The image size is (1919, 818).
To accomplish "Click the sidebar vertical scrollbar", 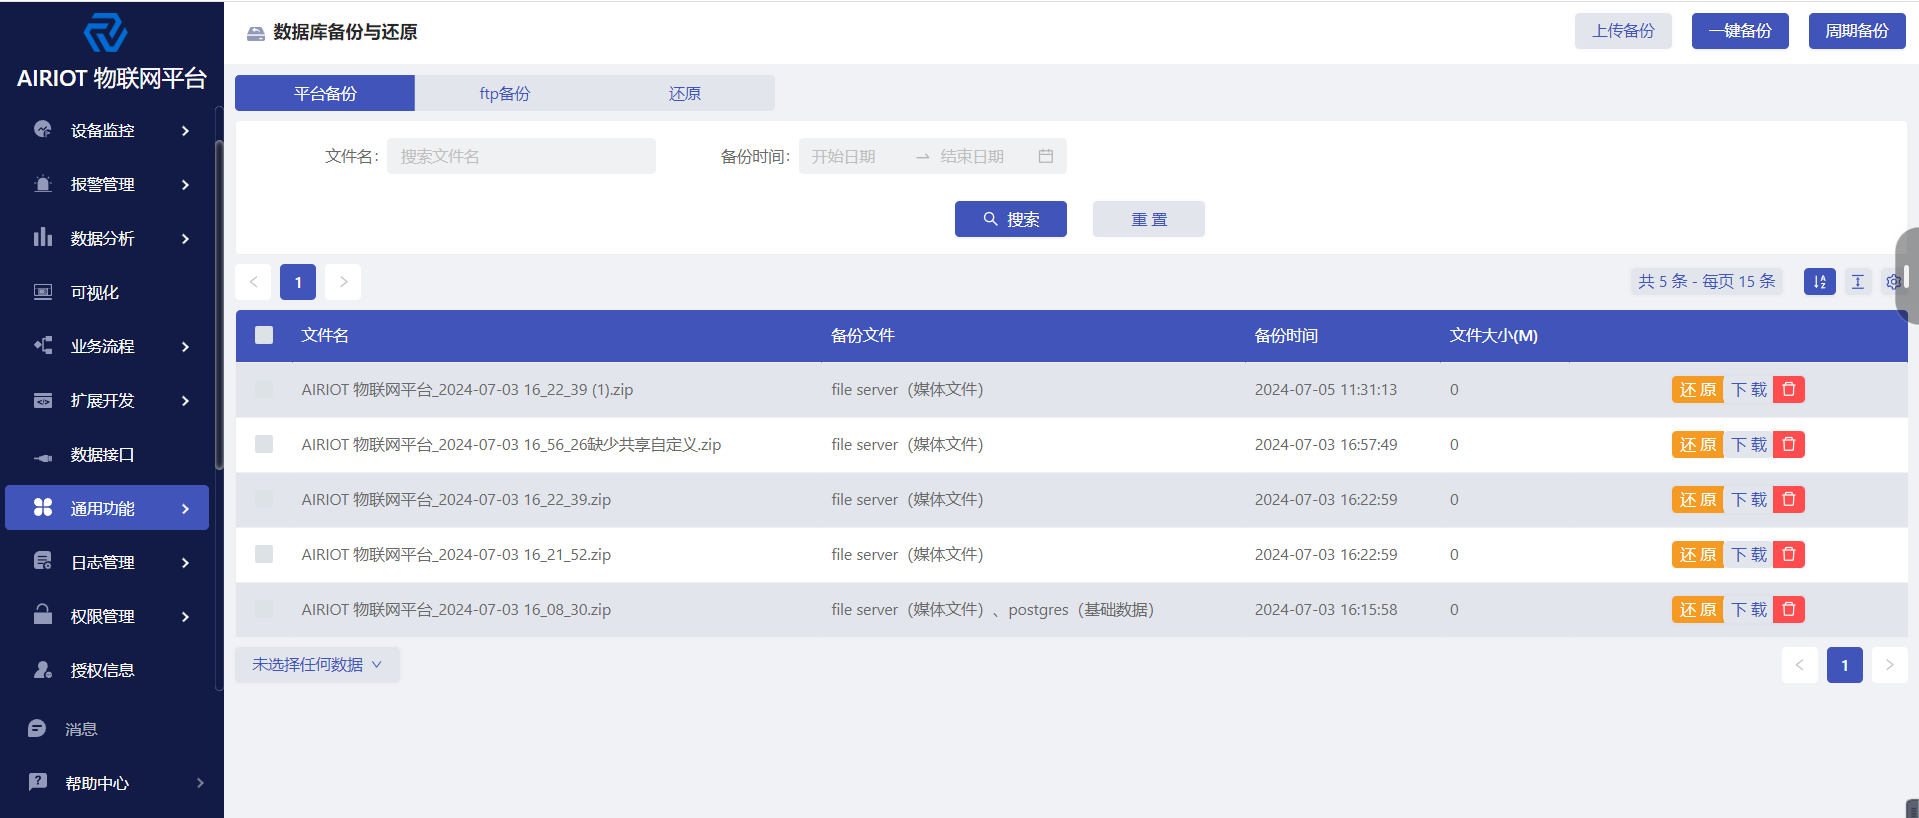I will (x=219, y=305).
